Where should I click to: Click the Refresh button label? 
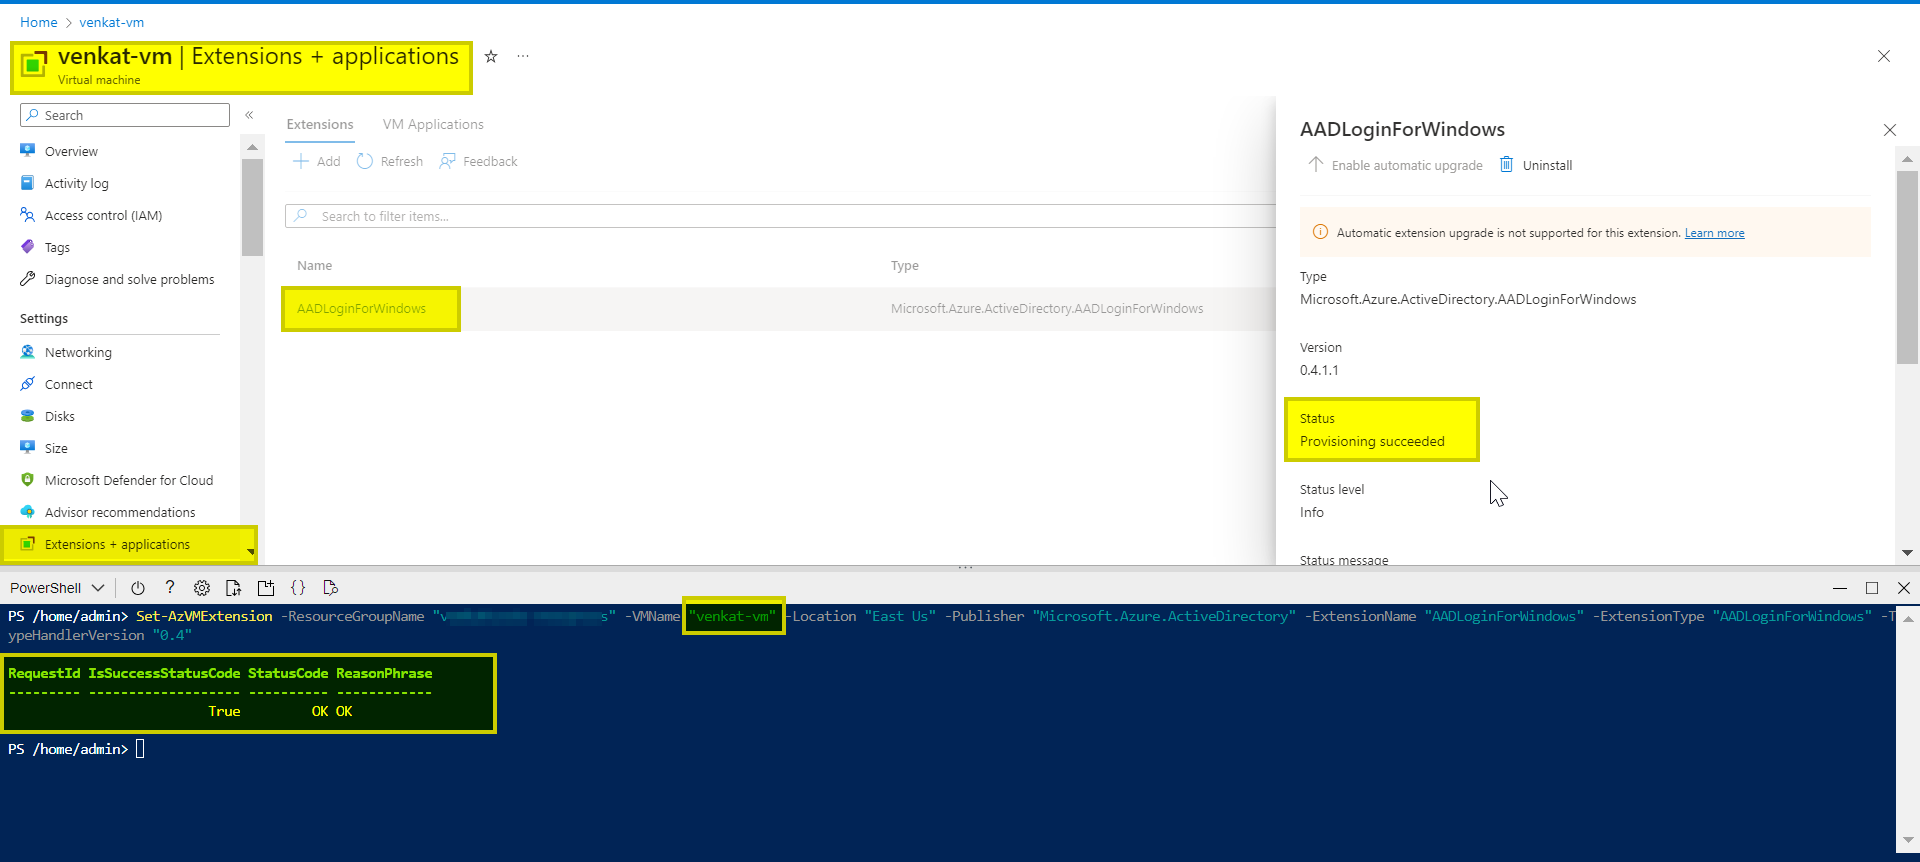point(401,161)
